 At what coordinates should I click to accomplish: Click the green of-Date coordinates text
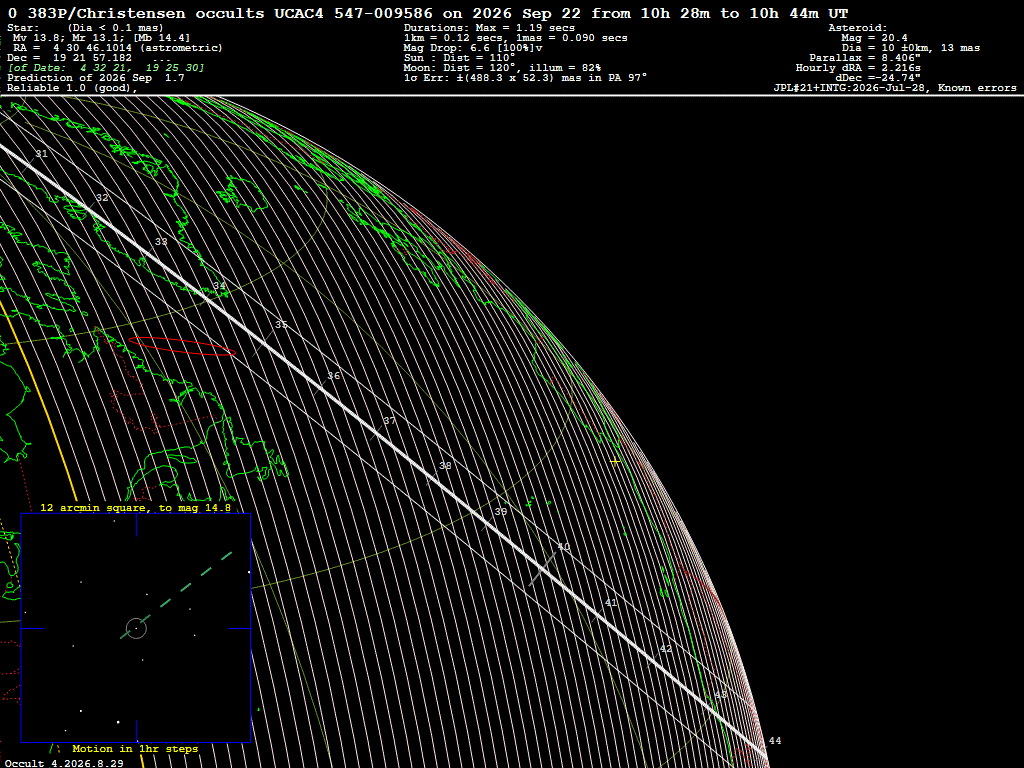pos(106,68)
